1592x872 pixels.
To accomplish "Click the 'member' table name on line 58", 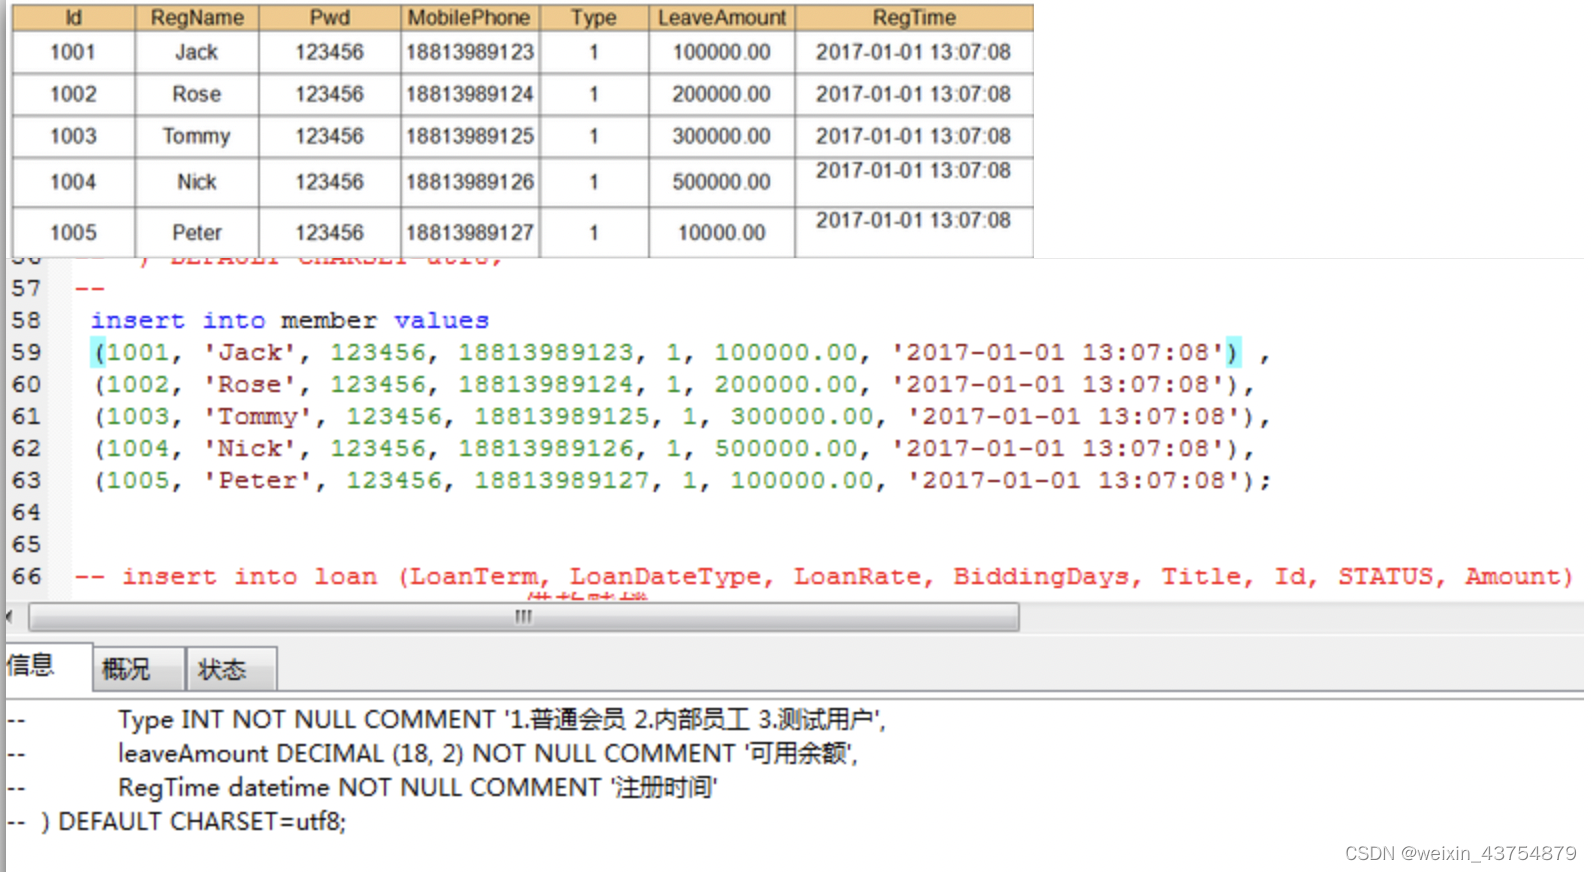I will [x=329, y=320].
